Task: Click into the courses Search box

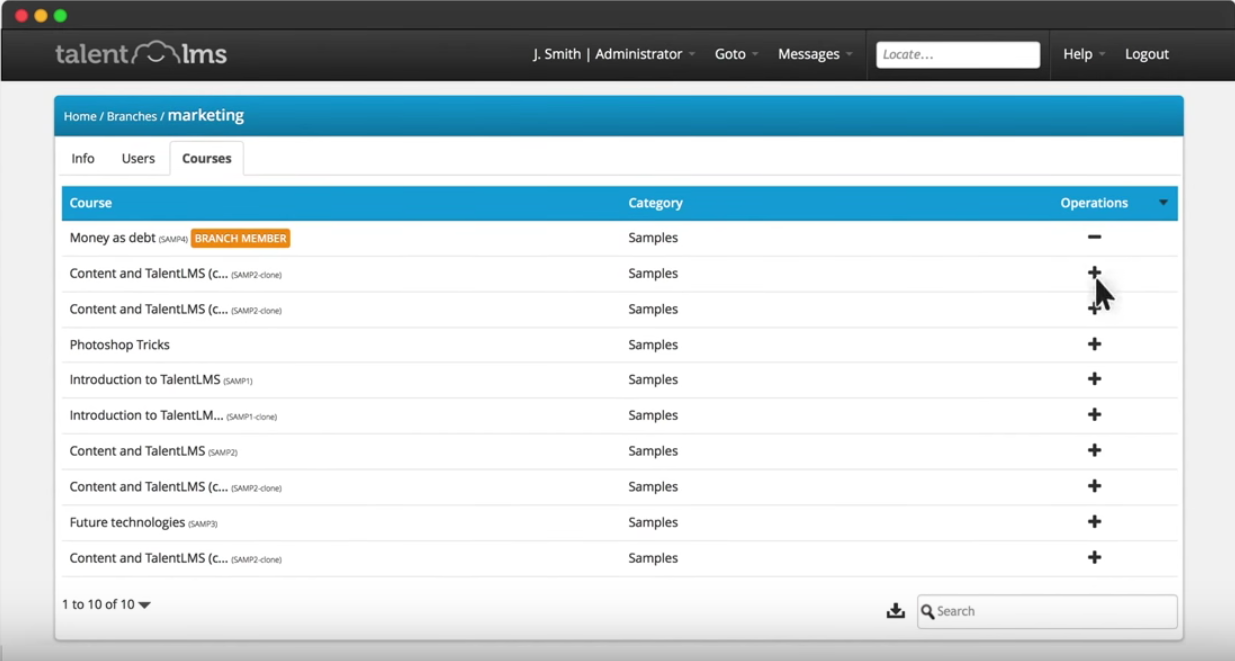Action: tap(1047, 611)
